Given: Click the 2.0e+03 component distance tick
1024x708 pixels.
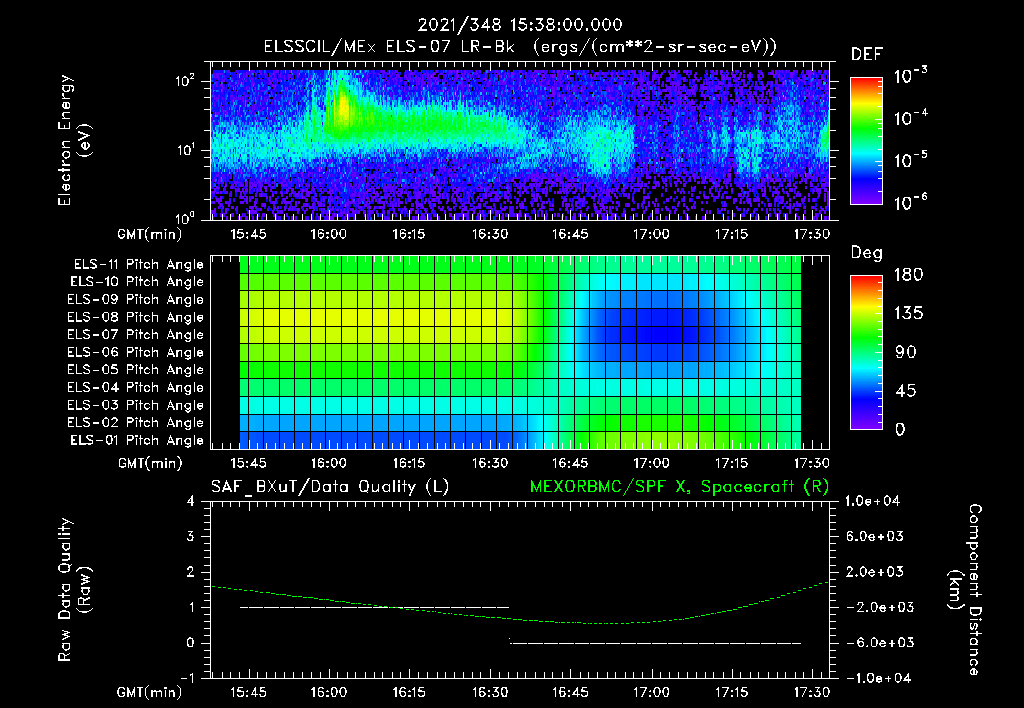Looking at the screenshot, I should 875,572.
